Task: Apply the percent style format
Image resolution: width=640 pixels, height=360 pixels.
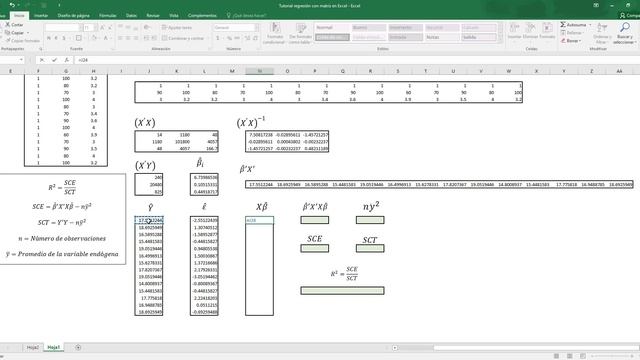Action: (229, 38)
